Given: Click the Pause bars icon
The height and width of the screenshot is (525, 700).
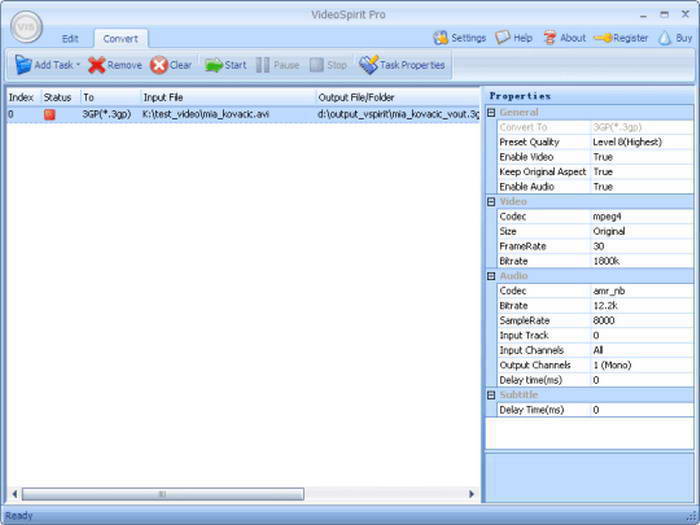Looking at the screenshot, I should pyautogui.click(x=262, y=65).
